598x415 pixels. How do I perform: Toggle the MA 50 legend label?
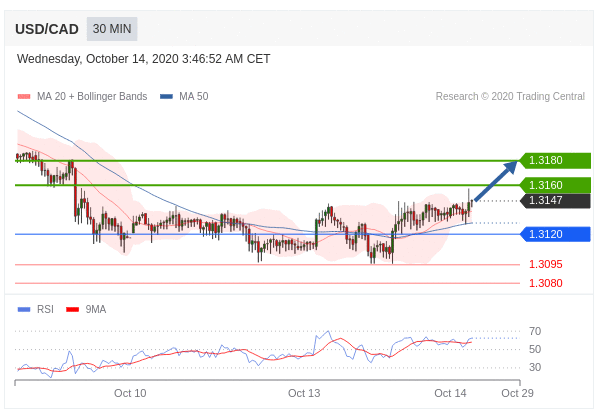coord(194,96)
